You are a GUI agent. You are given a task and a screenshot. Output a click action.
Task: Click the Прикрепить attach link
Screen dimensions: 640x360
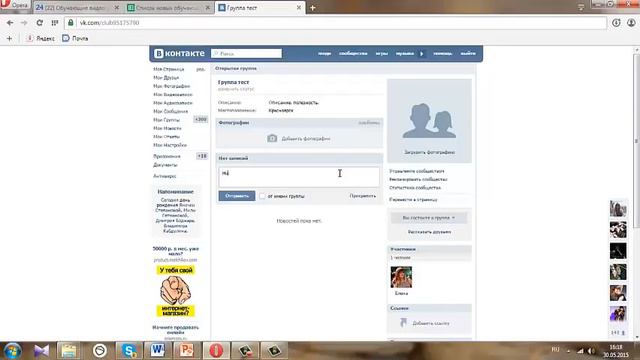point(362,196)
